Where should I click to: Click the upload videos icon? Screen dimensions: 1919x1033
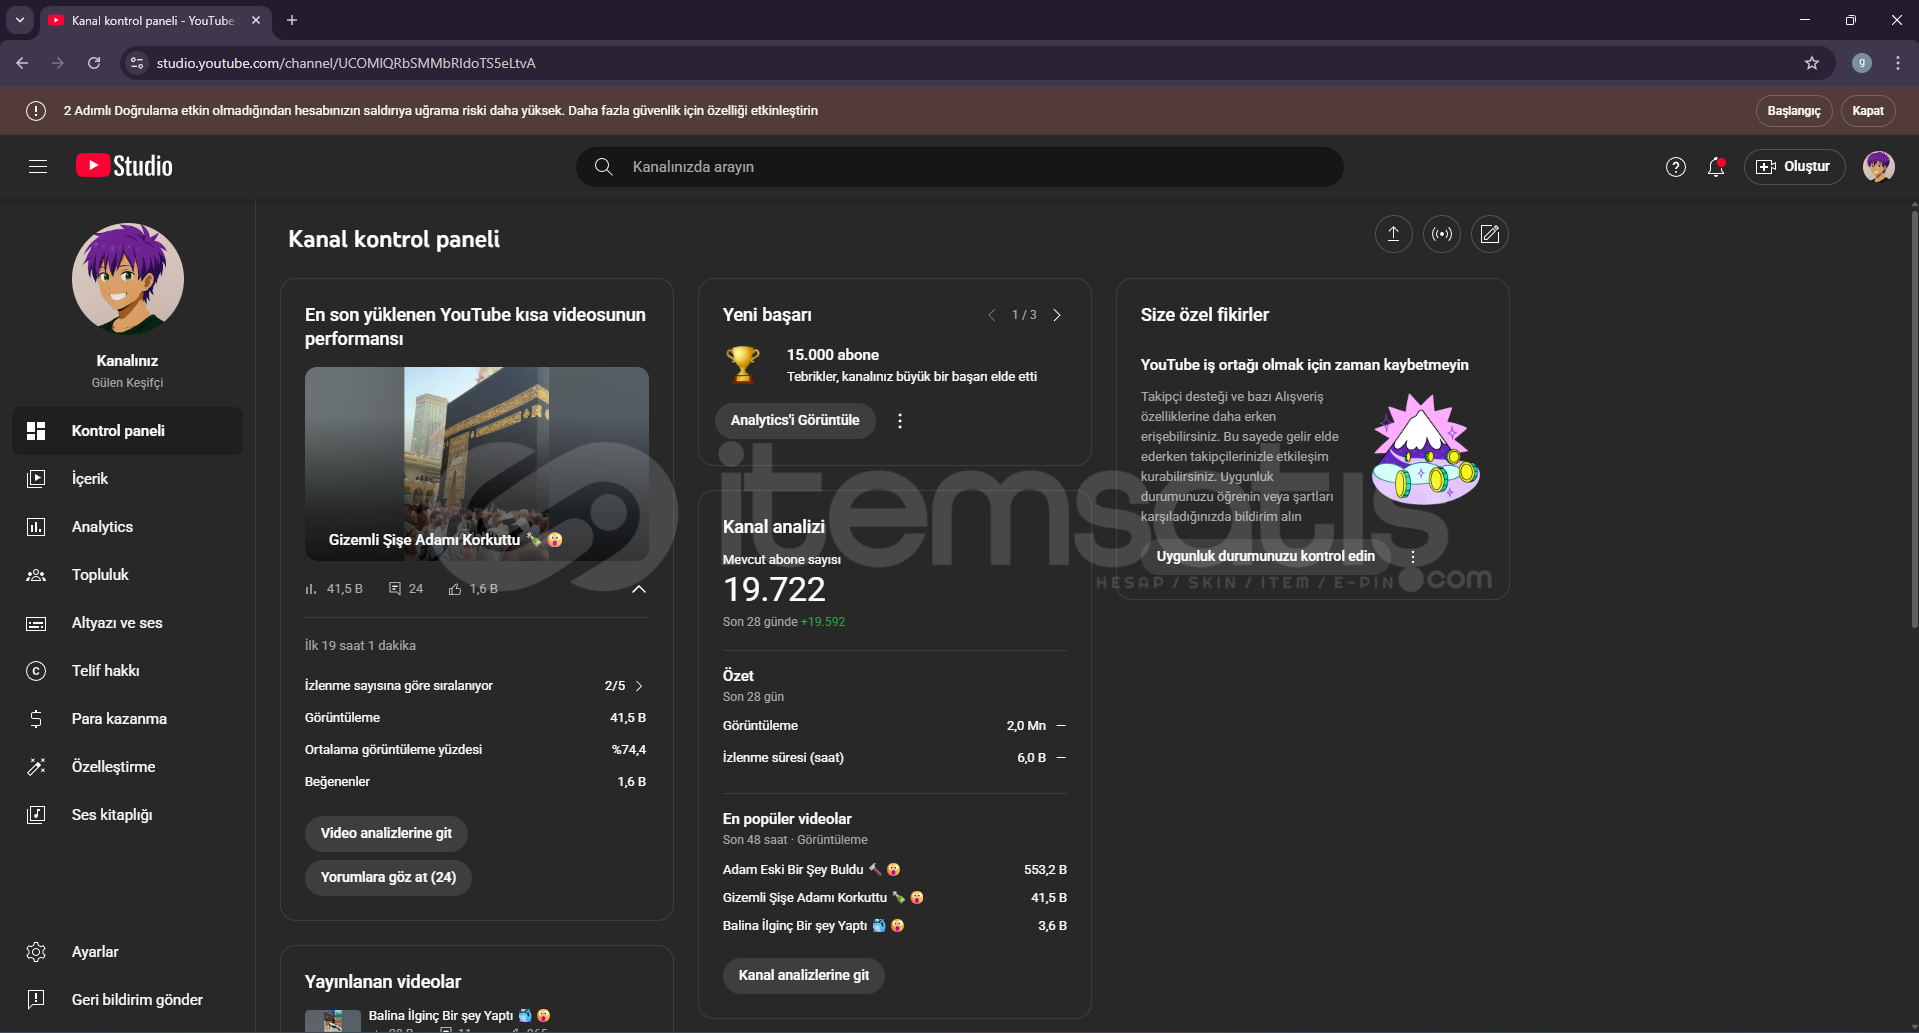[1393, 234]
